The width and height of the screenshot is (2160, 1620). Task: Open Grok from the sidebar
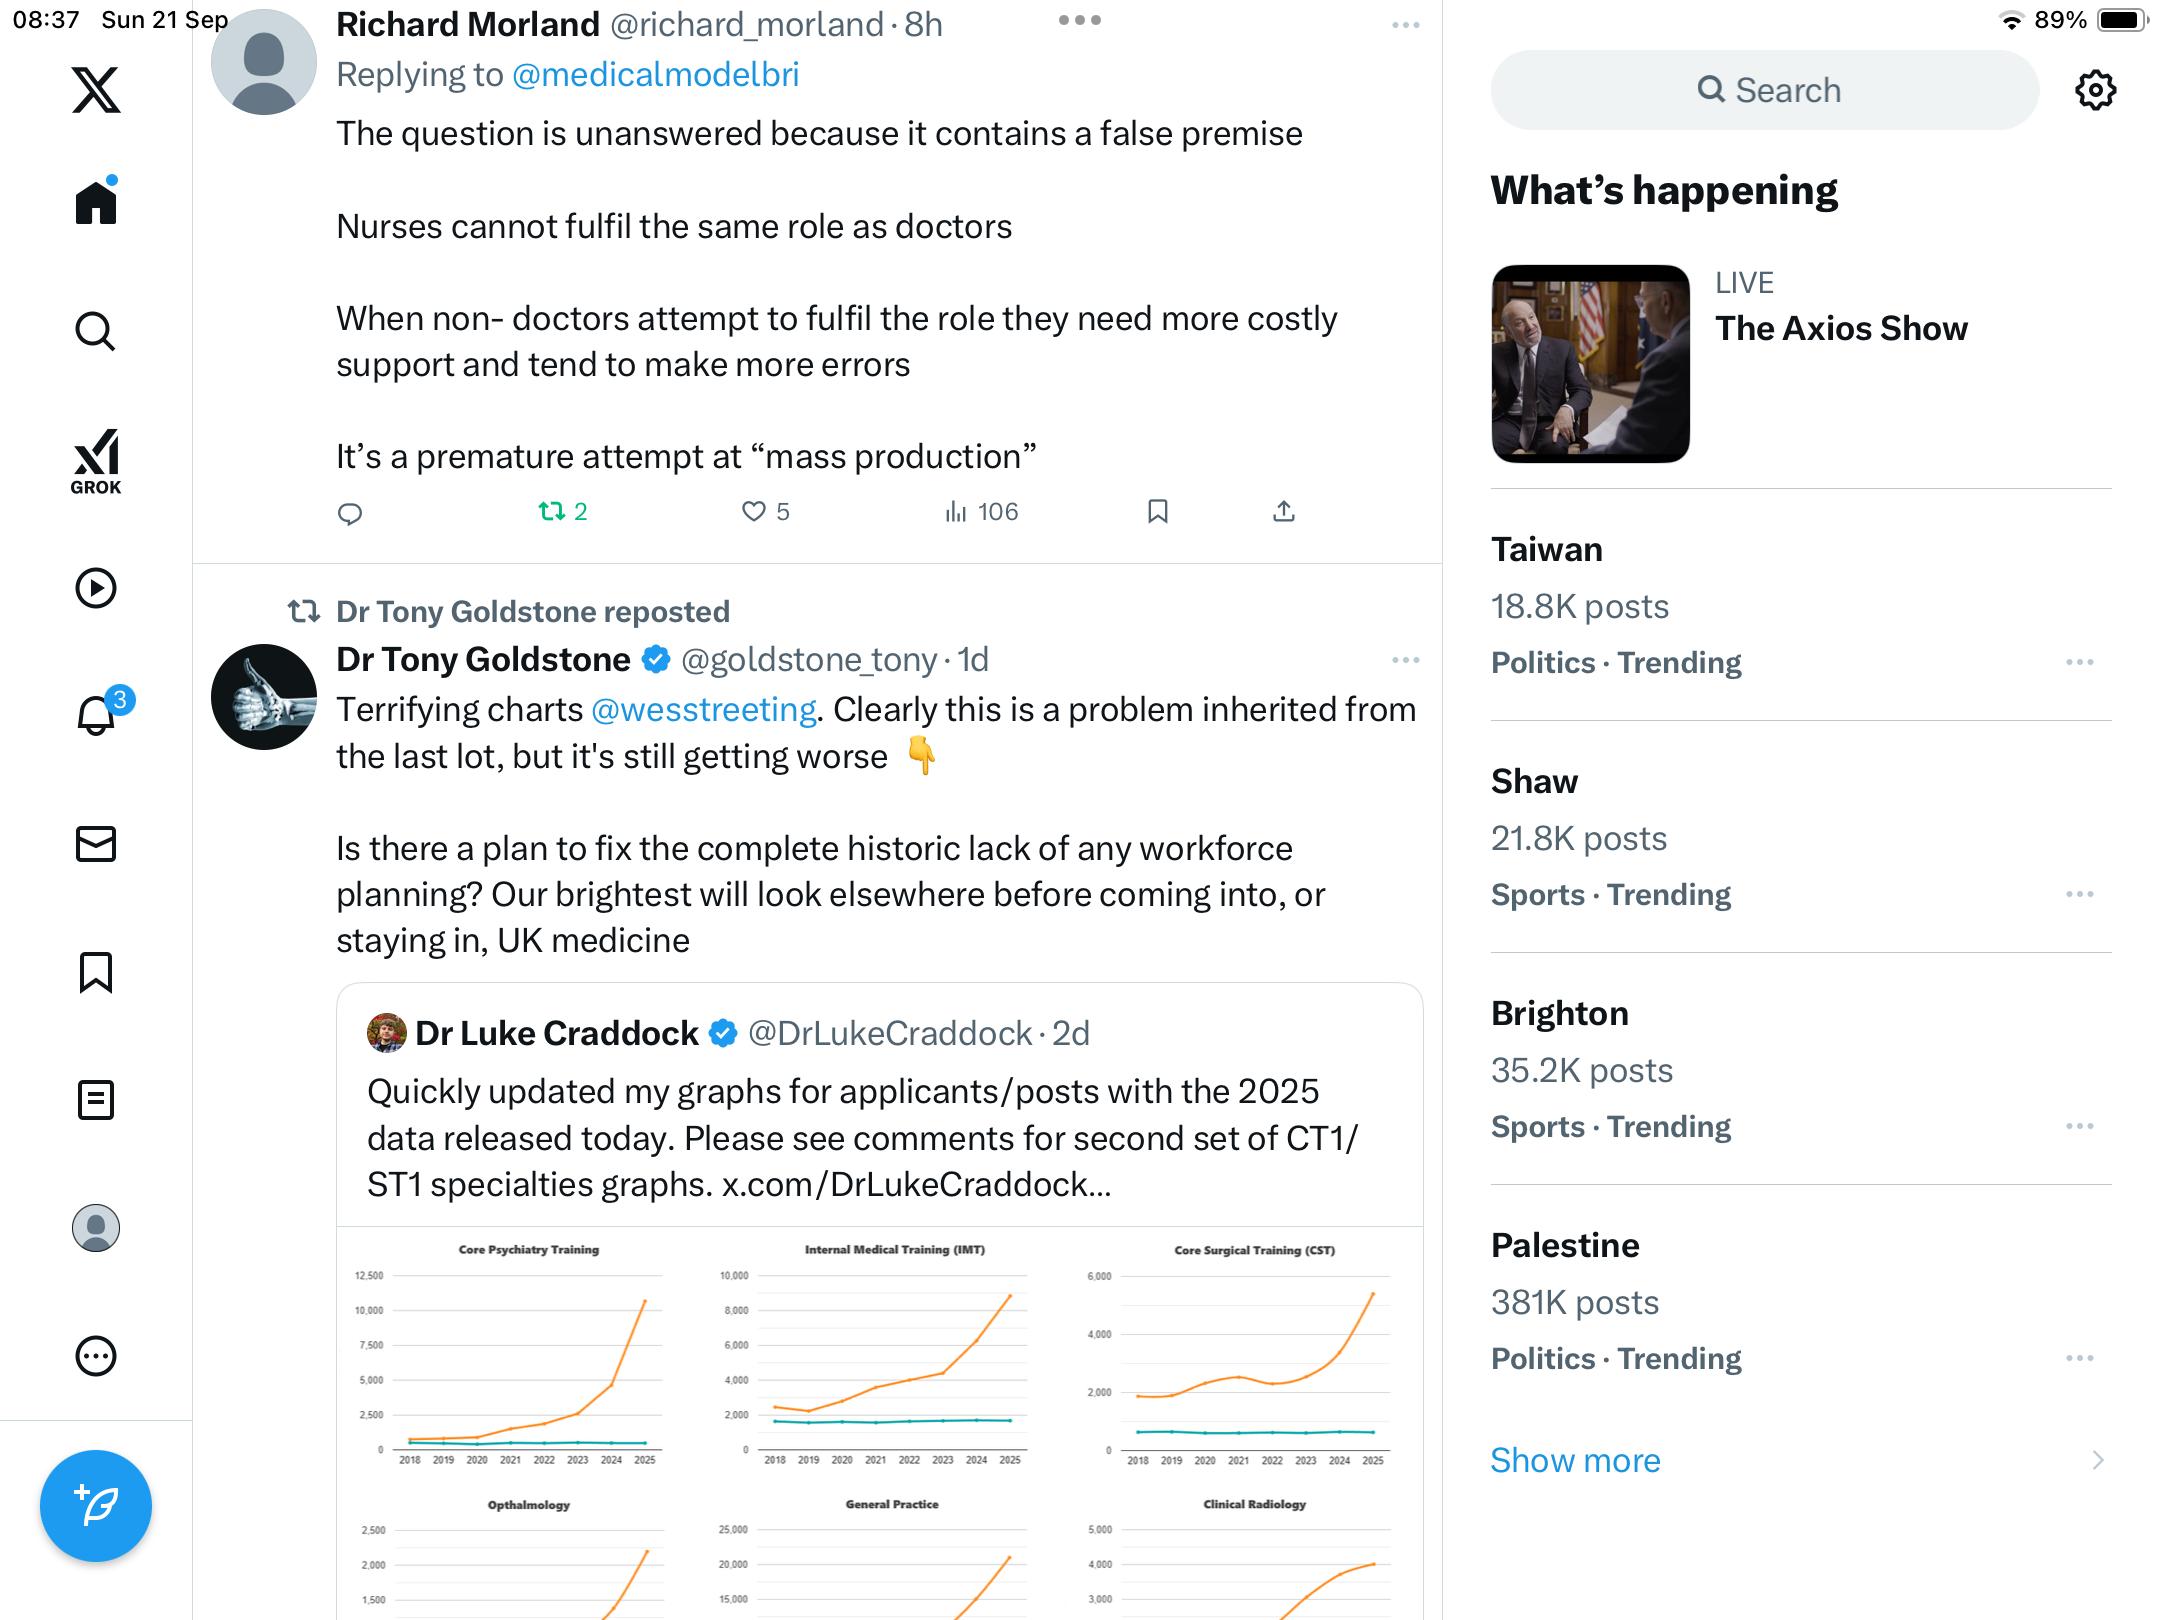coord(96,461)
